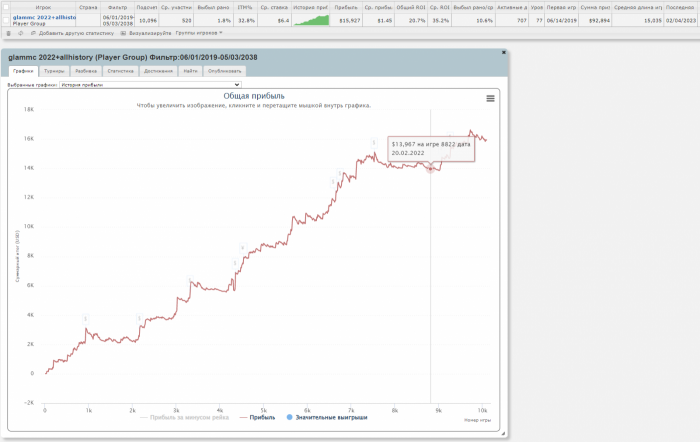Click the green profit history sparkline
700x442 pixels.
[x=311, y=20]
